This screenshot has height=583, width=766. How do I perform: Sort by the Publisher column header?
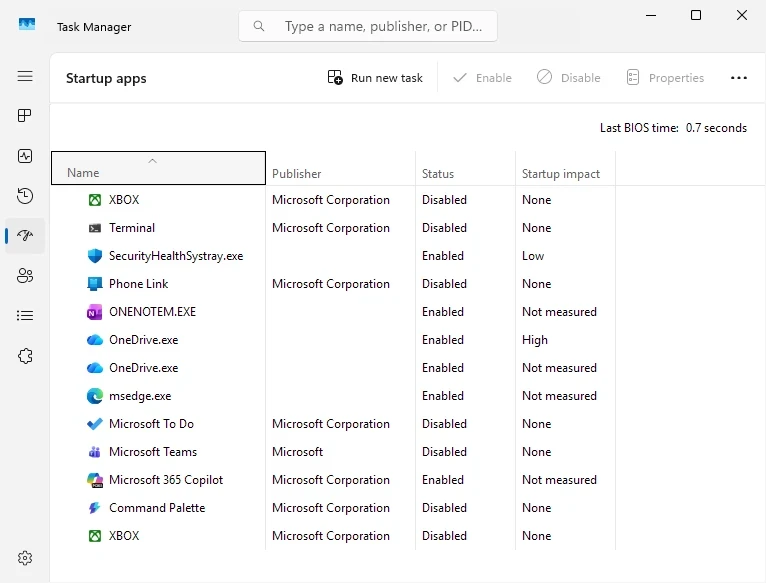340,168
